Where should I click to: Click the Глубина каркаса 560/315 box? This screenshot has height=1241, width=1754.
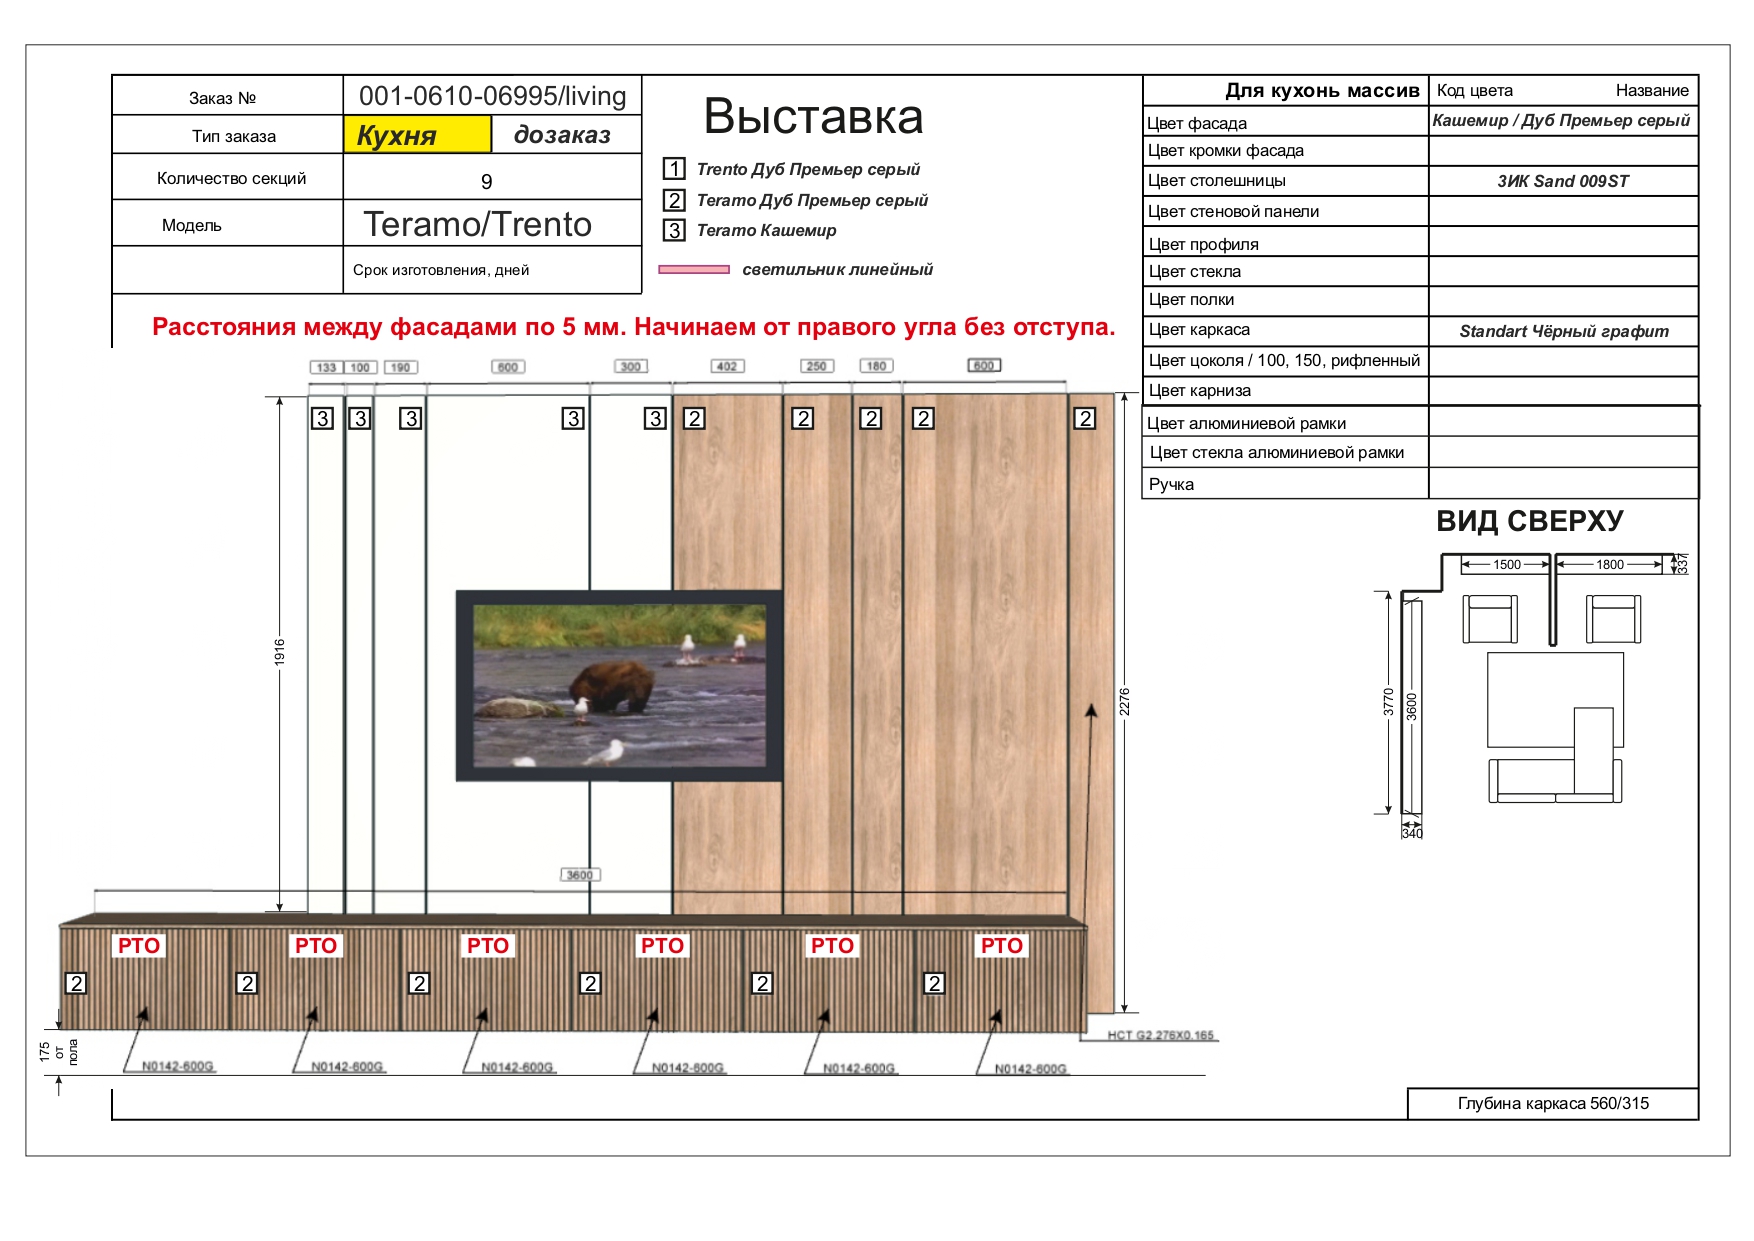pos(1552,1103)
